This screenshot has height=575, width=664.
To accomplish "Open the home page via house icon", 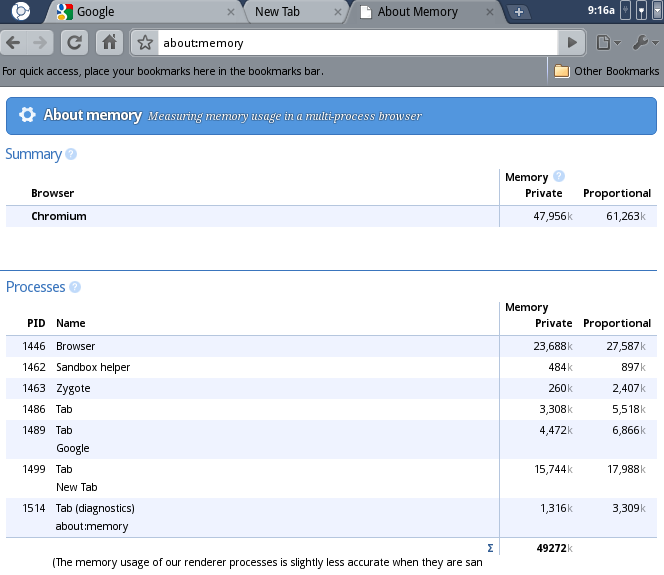I will coord(109,42).
